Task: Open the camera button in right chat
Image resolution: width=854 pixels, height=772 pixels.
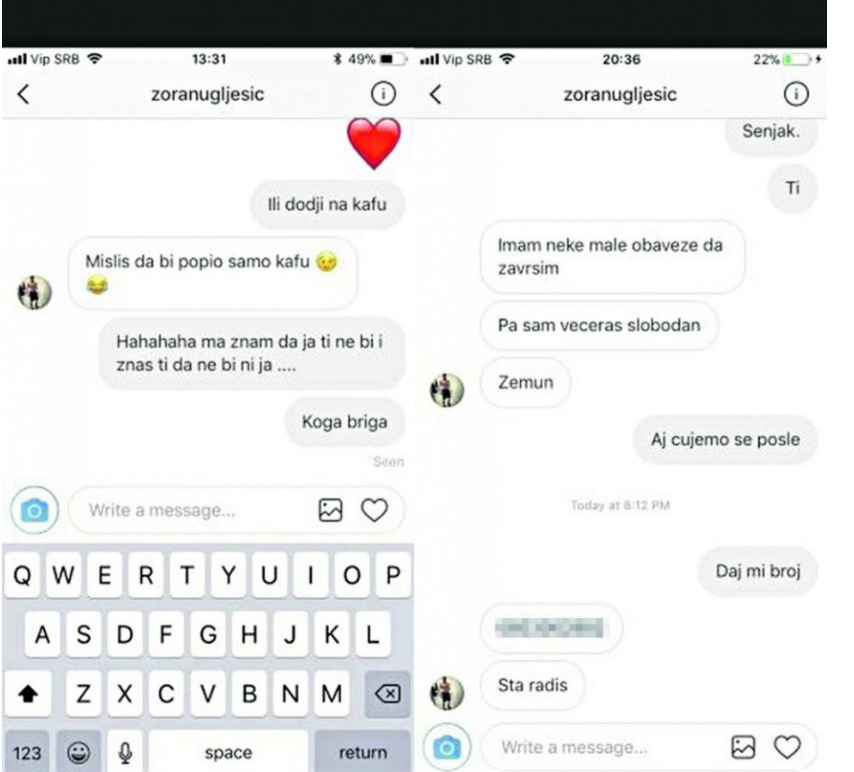Action: tap(447, 747)
